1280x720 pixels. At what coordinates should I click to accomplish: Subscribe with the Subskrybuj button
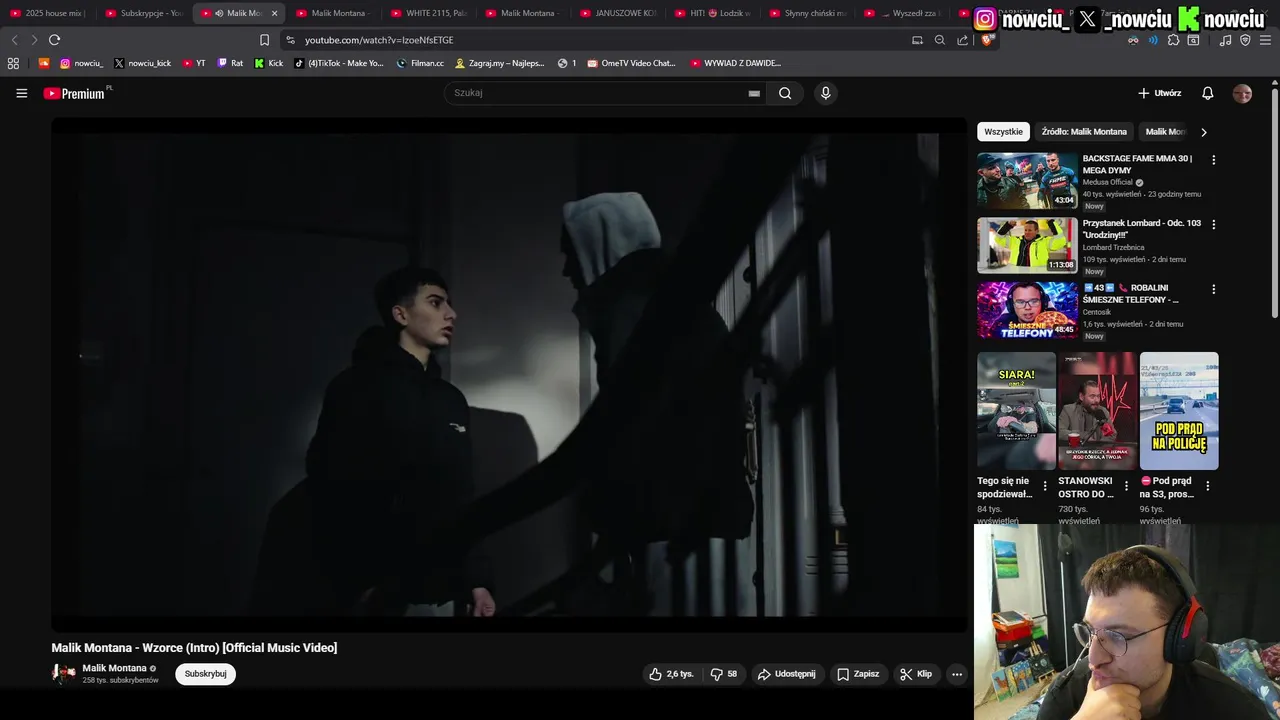tap(205, 674)
